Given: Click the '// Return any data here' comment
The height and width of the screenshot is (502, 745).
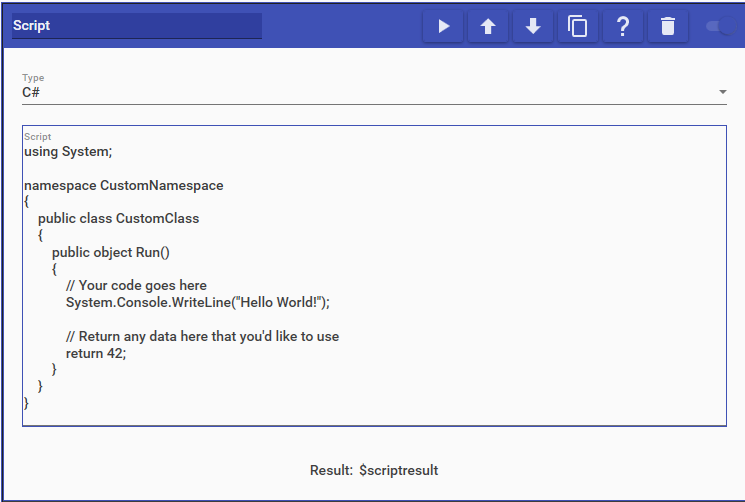Looking at the screenshot, I should coord(202,336).
